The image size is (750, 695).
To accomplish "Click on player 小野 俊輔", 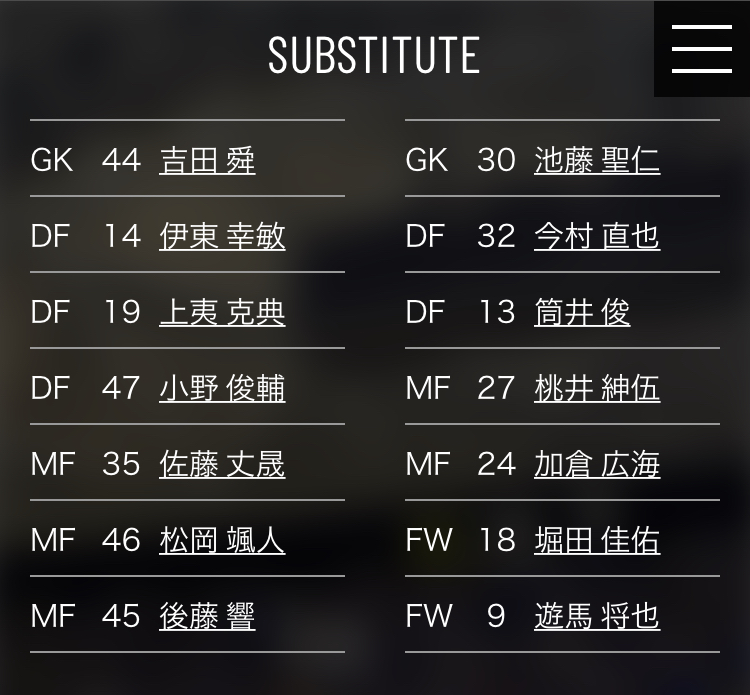I will pyautogui.click(x=222, y=388).
